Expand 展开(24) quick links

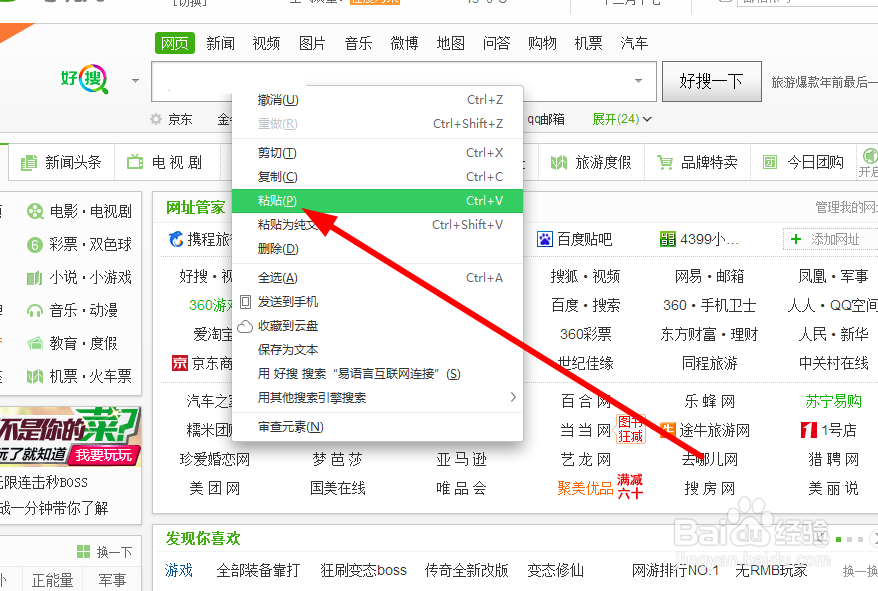tap(622, 119)
